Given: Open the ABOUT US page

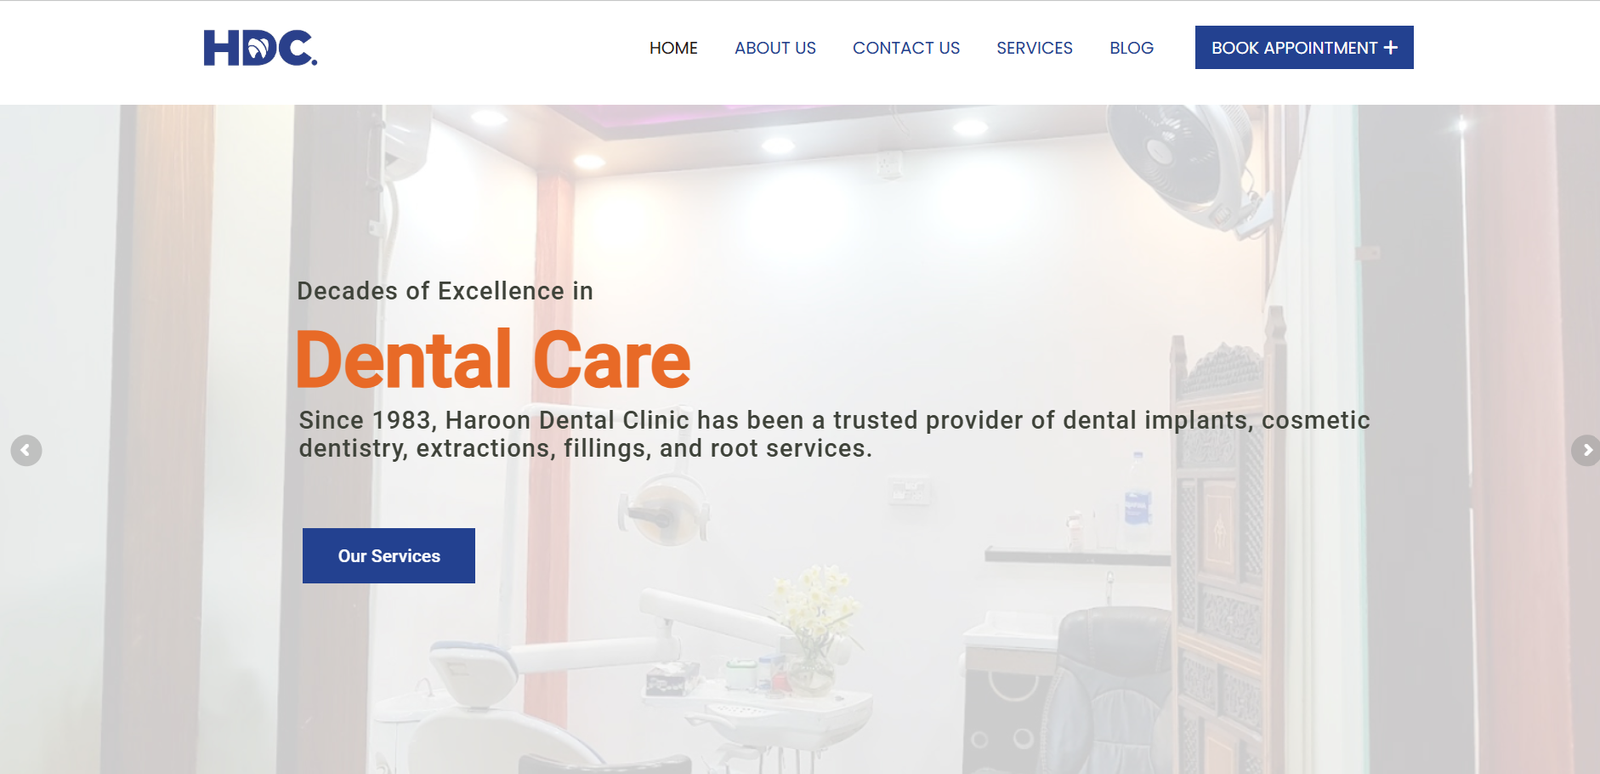Looking at the screenshot, I should pyautogui.click(x=775, y=48).
